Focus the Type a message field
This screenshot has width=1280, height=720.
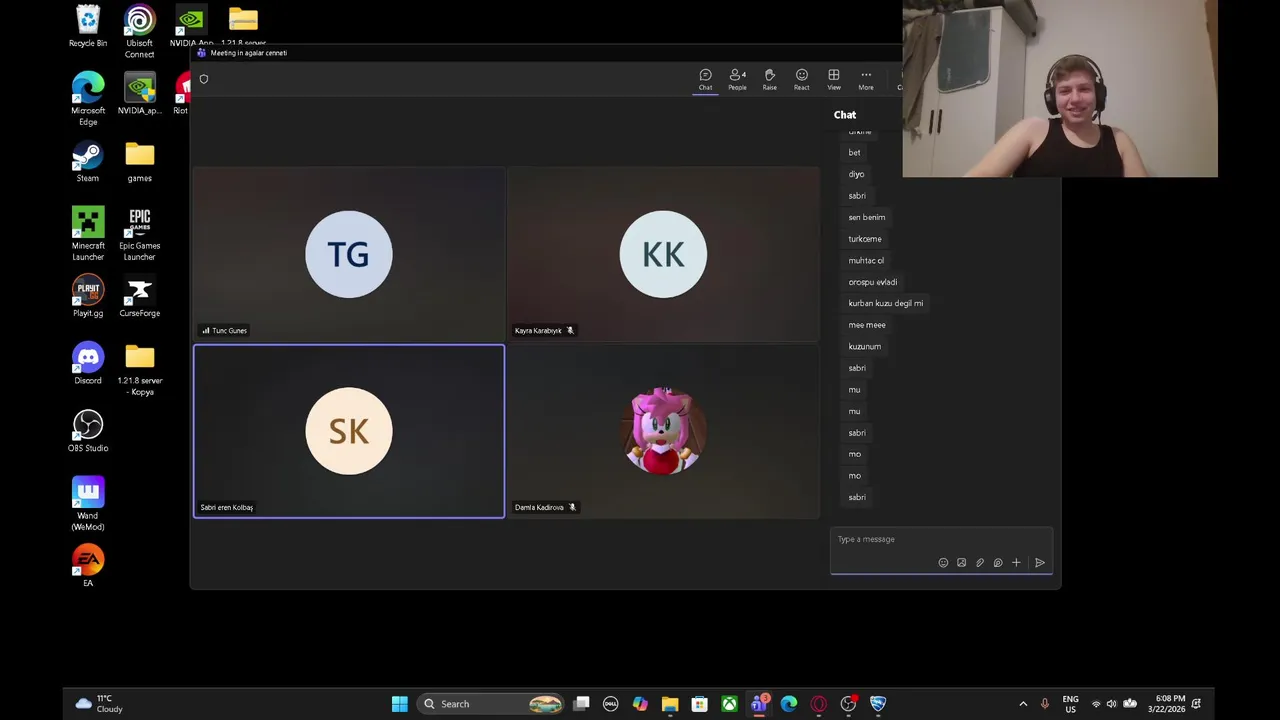pos(941,539)
